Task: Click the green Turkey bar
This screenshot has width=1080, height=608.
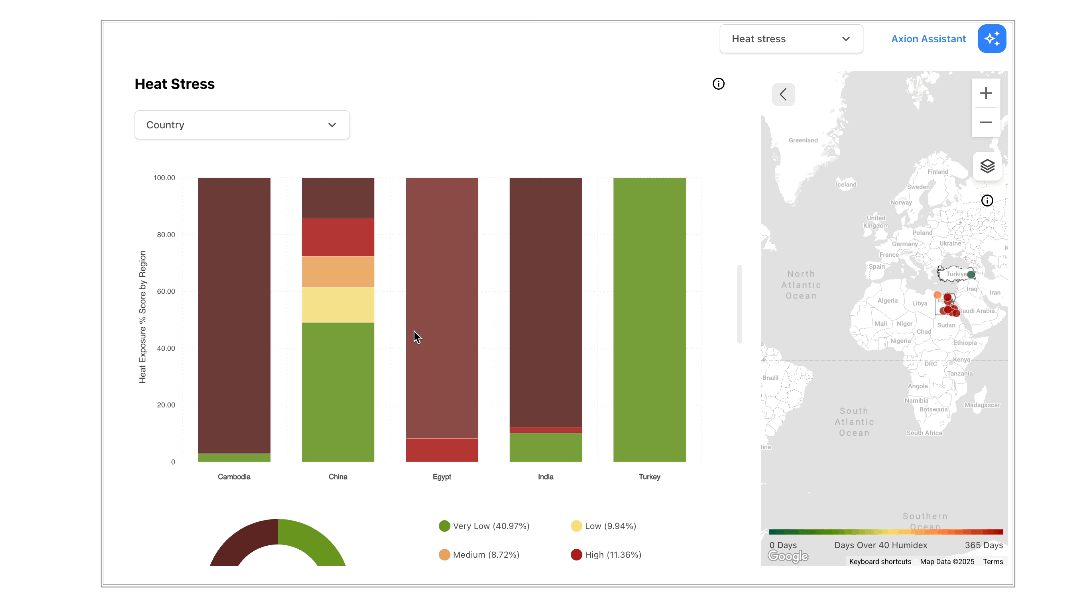Action: pyautogui.click(x=649, y=320)
